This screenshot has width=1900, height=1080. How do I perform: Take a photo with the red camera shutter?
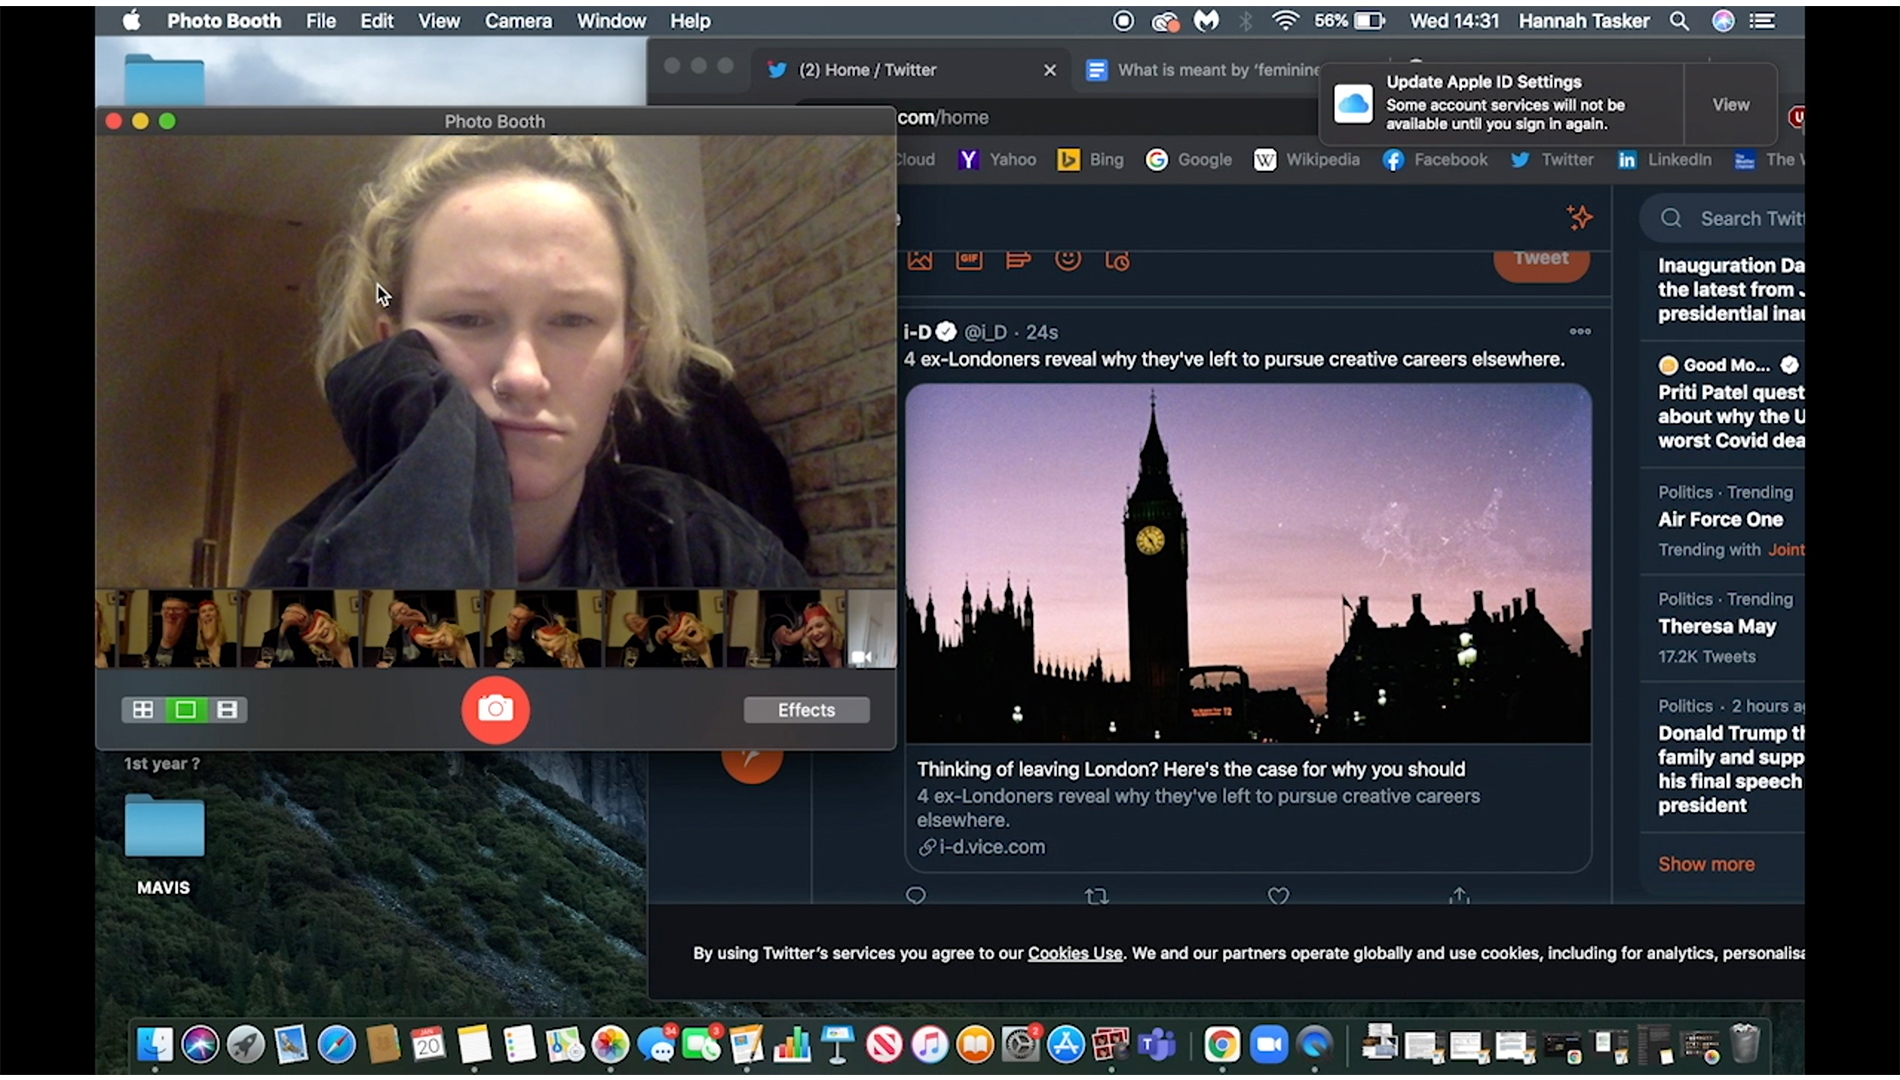495,709
